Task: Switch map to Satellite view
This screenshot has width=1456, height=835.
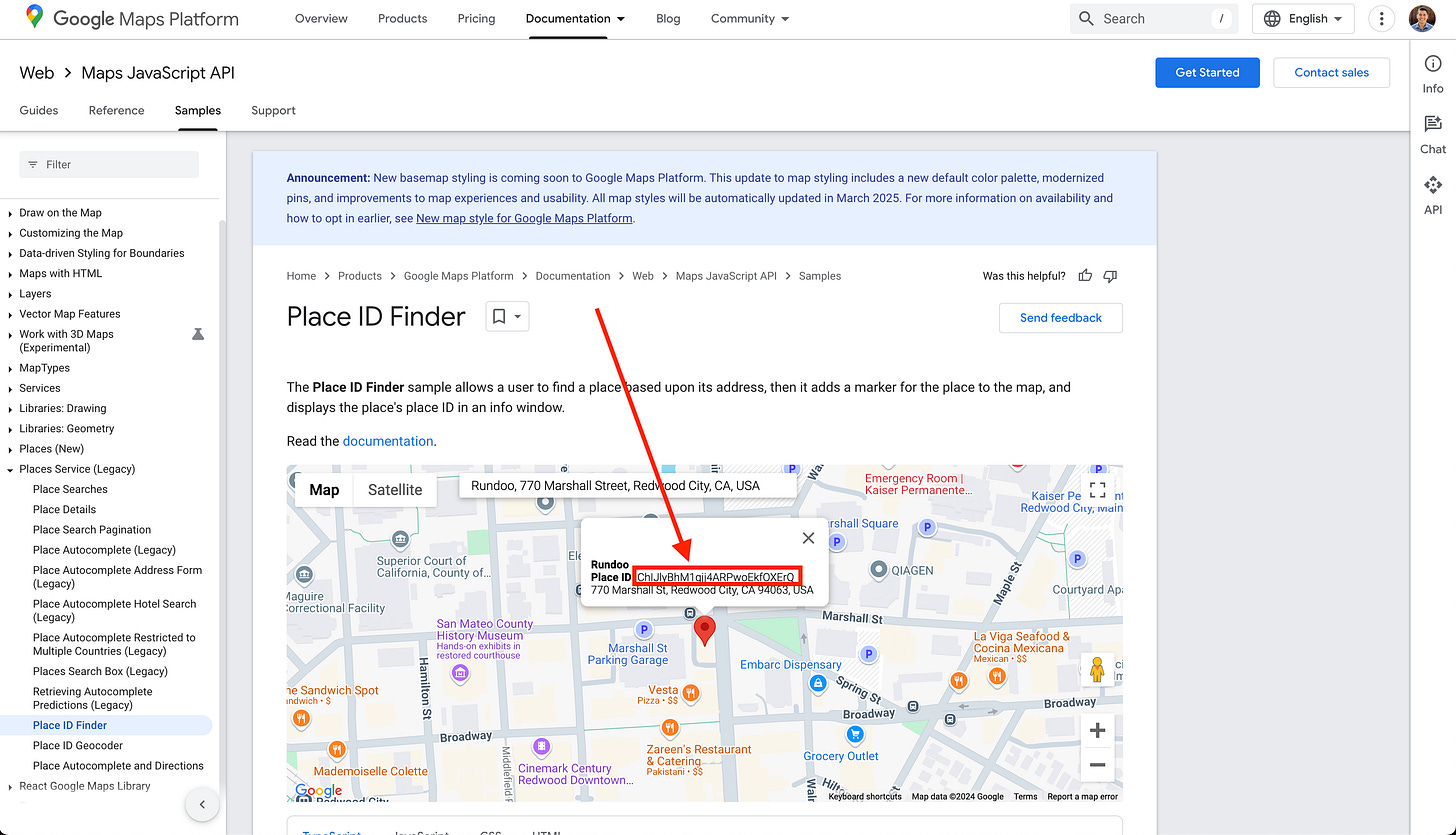Action: click(395, 490)
